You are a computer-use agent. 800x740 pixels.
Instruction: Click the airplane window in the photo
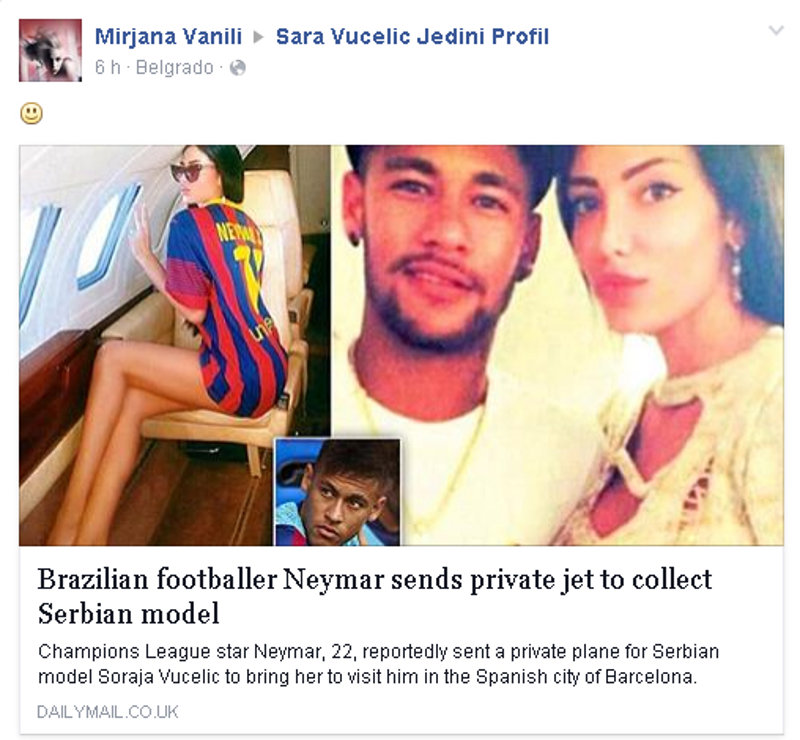coord(109,236)
